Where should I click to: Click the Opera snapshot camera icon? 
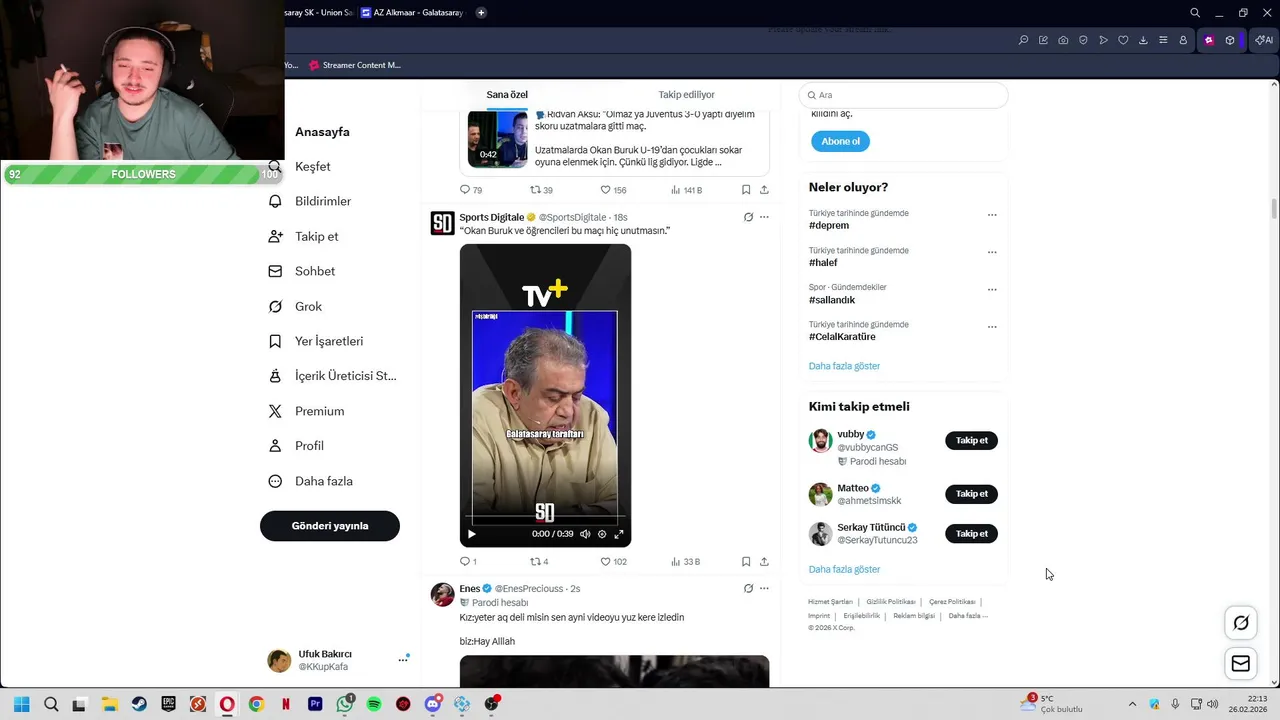1063,40
